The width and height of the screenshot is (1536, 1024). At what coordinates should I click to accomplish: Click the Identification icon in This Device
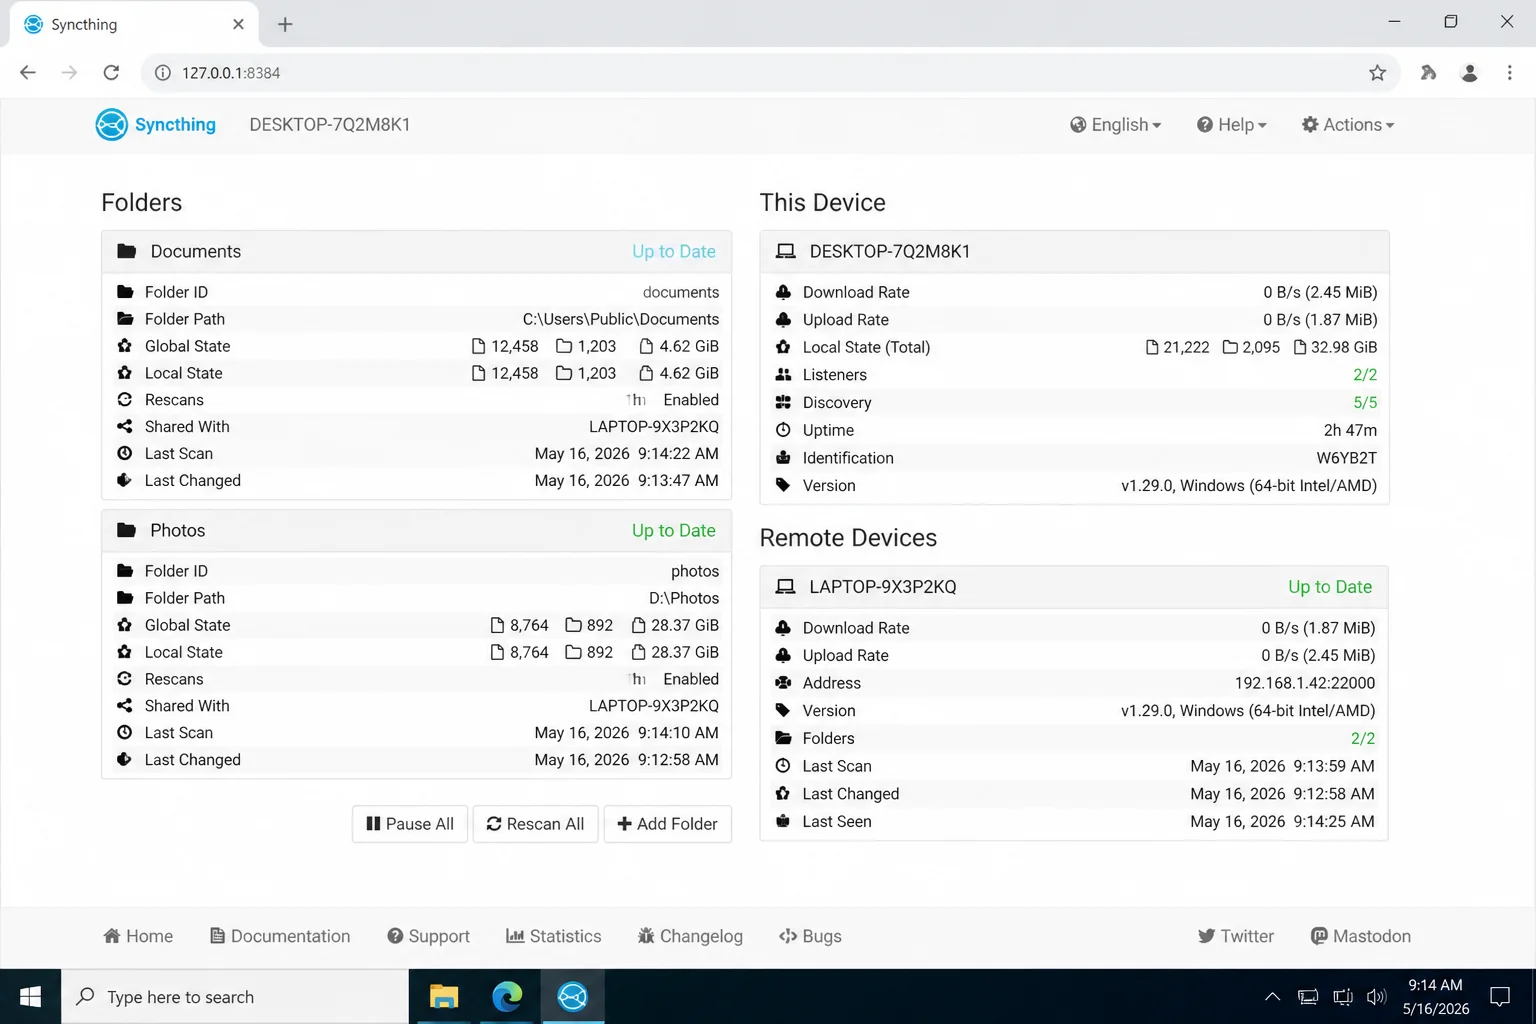783,457
